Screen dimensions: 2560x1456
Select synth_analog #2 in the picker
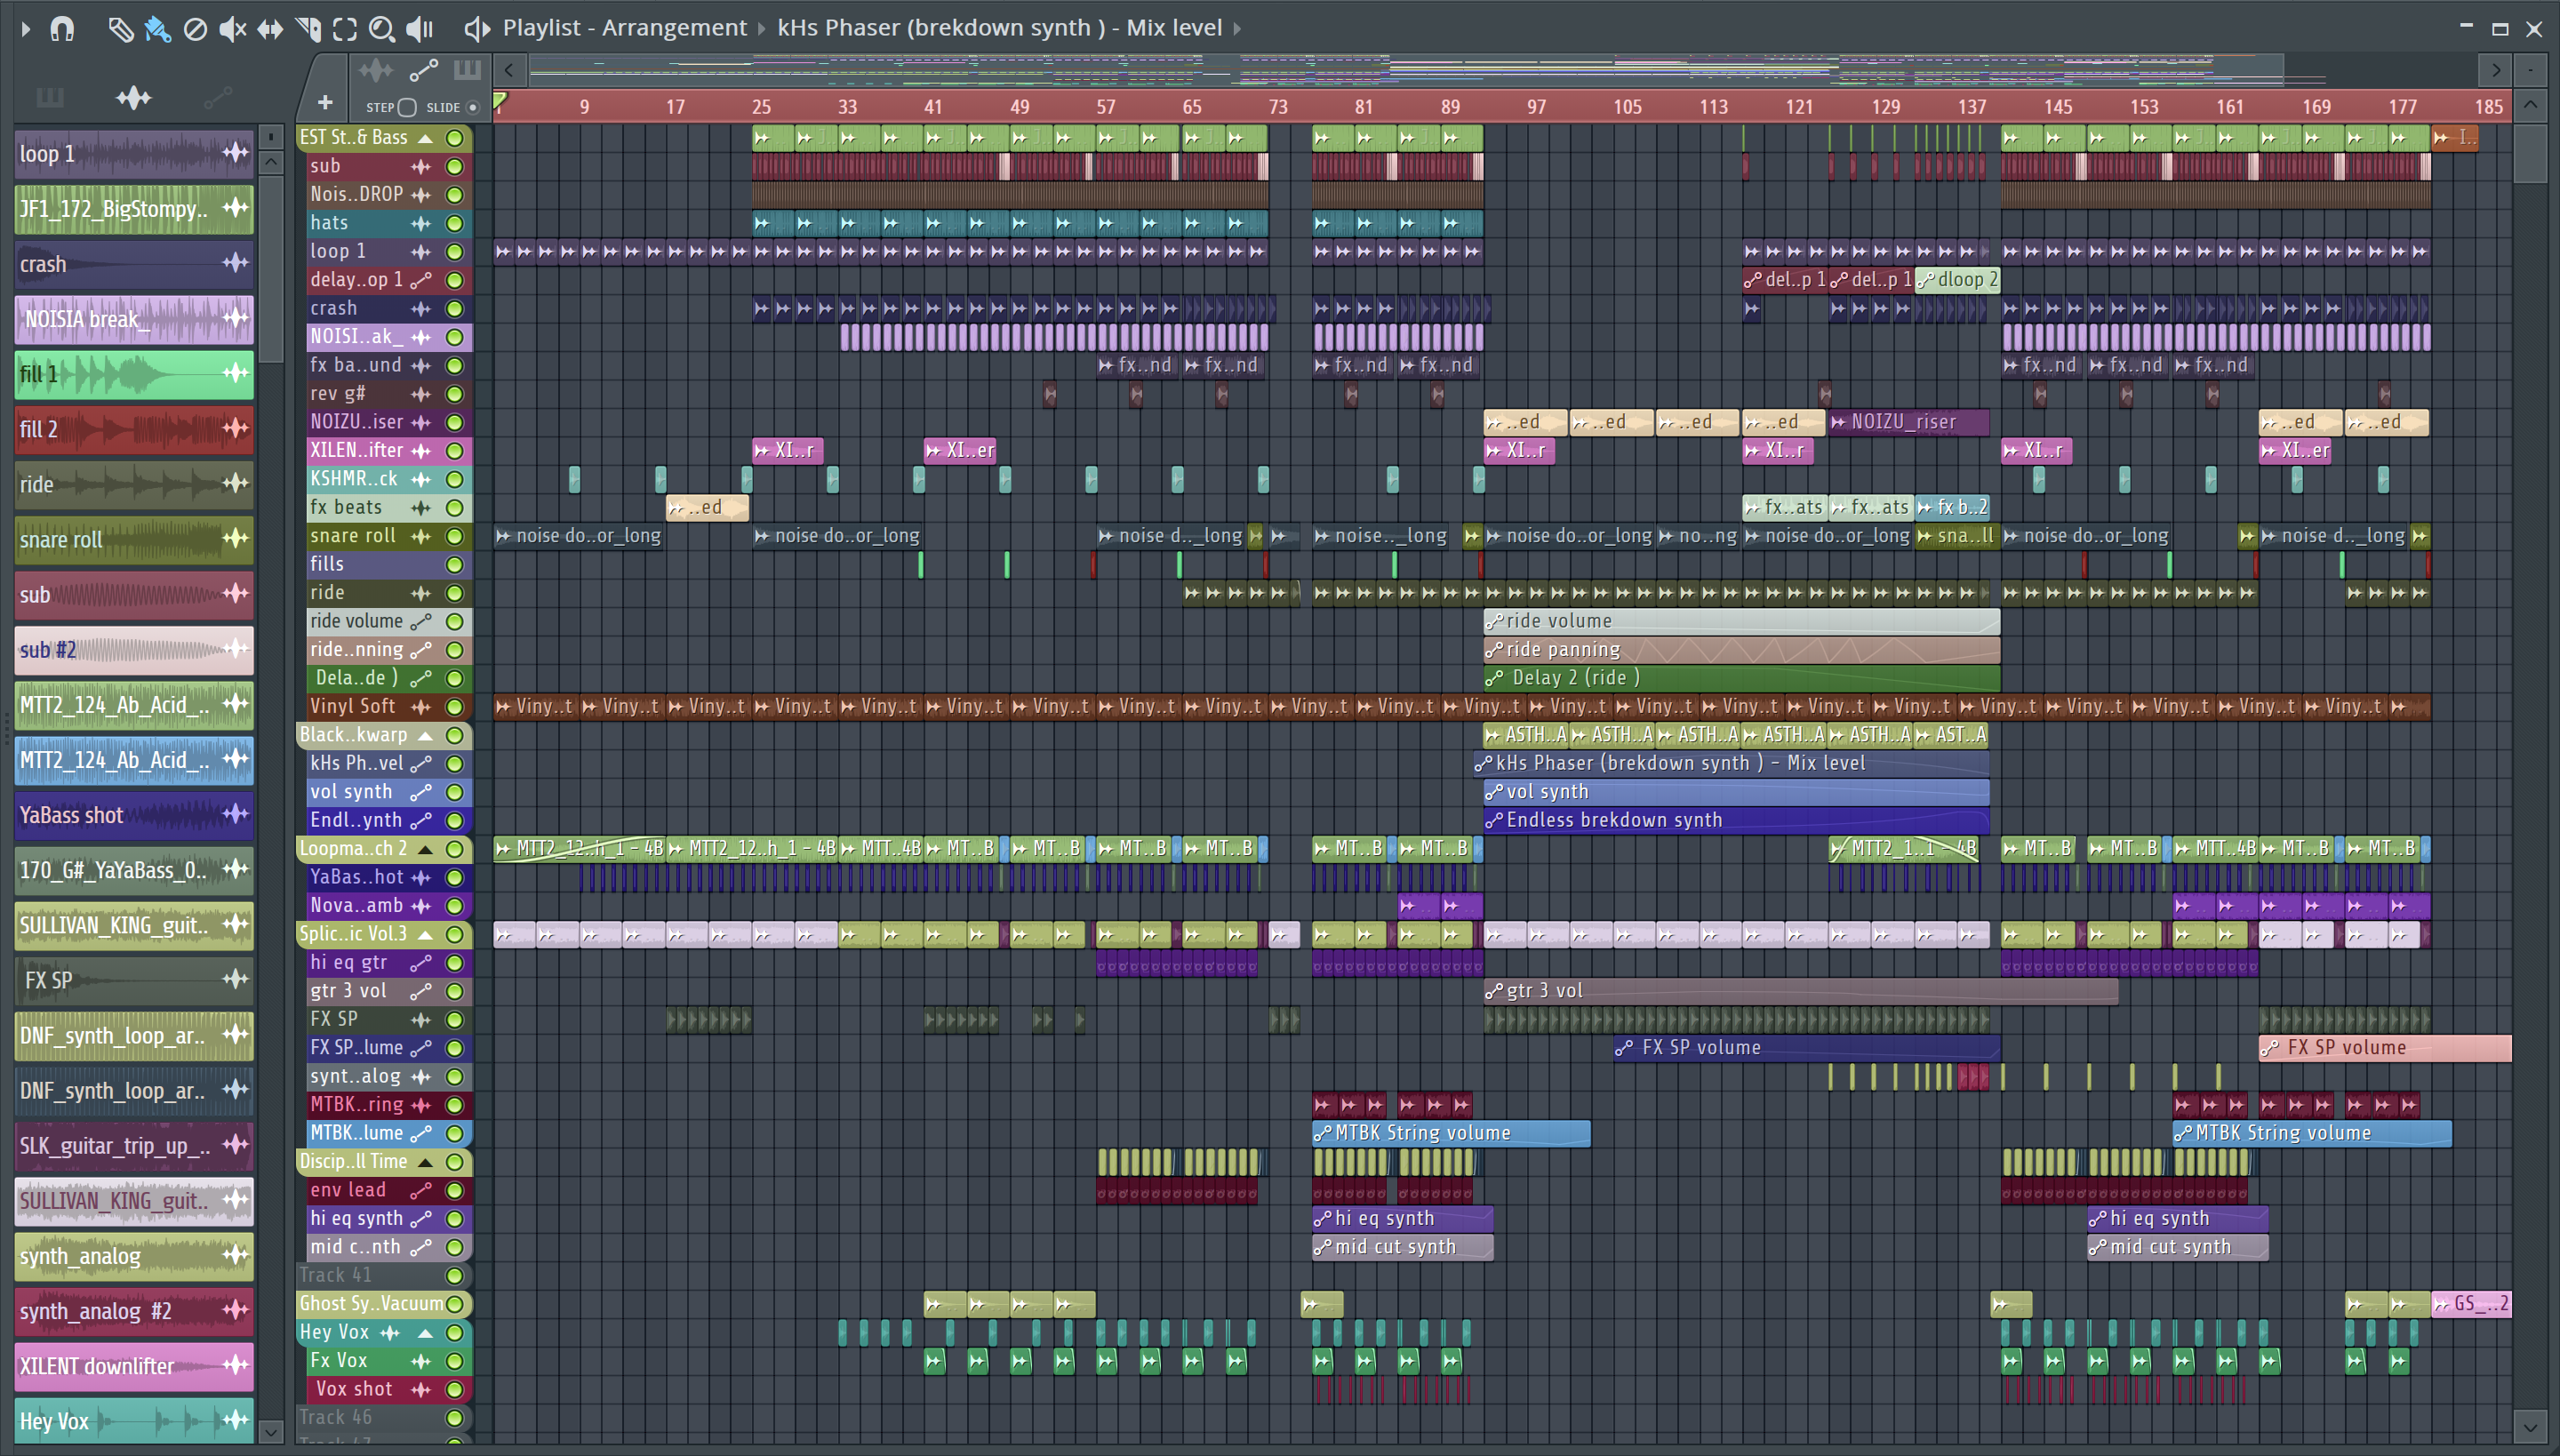[x=134, y=1311]
